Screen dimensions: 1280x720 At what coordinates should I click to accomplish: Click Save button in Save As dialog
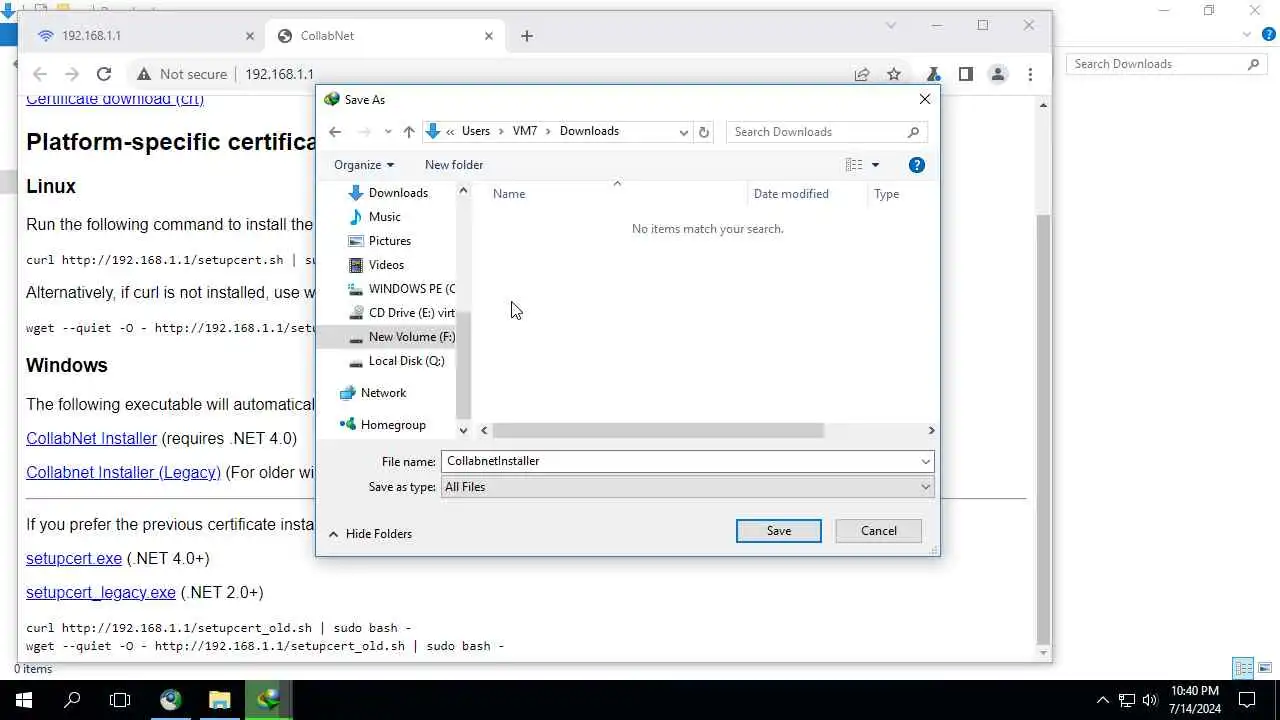[x=778, y=531]
